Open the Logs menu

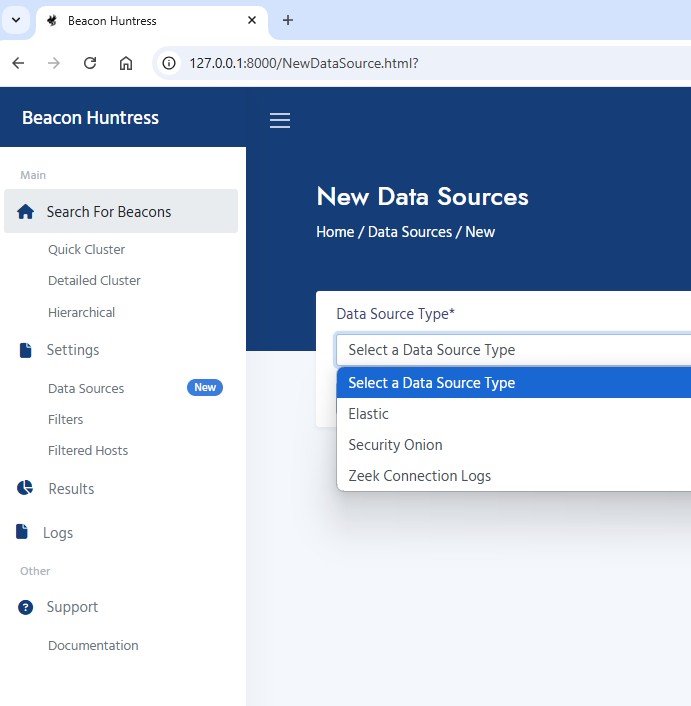point(58,533)
